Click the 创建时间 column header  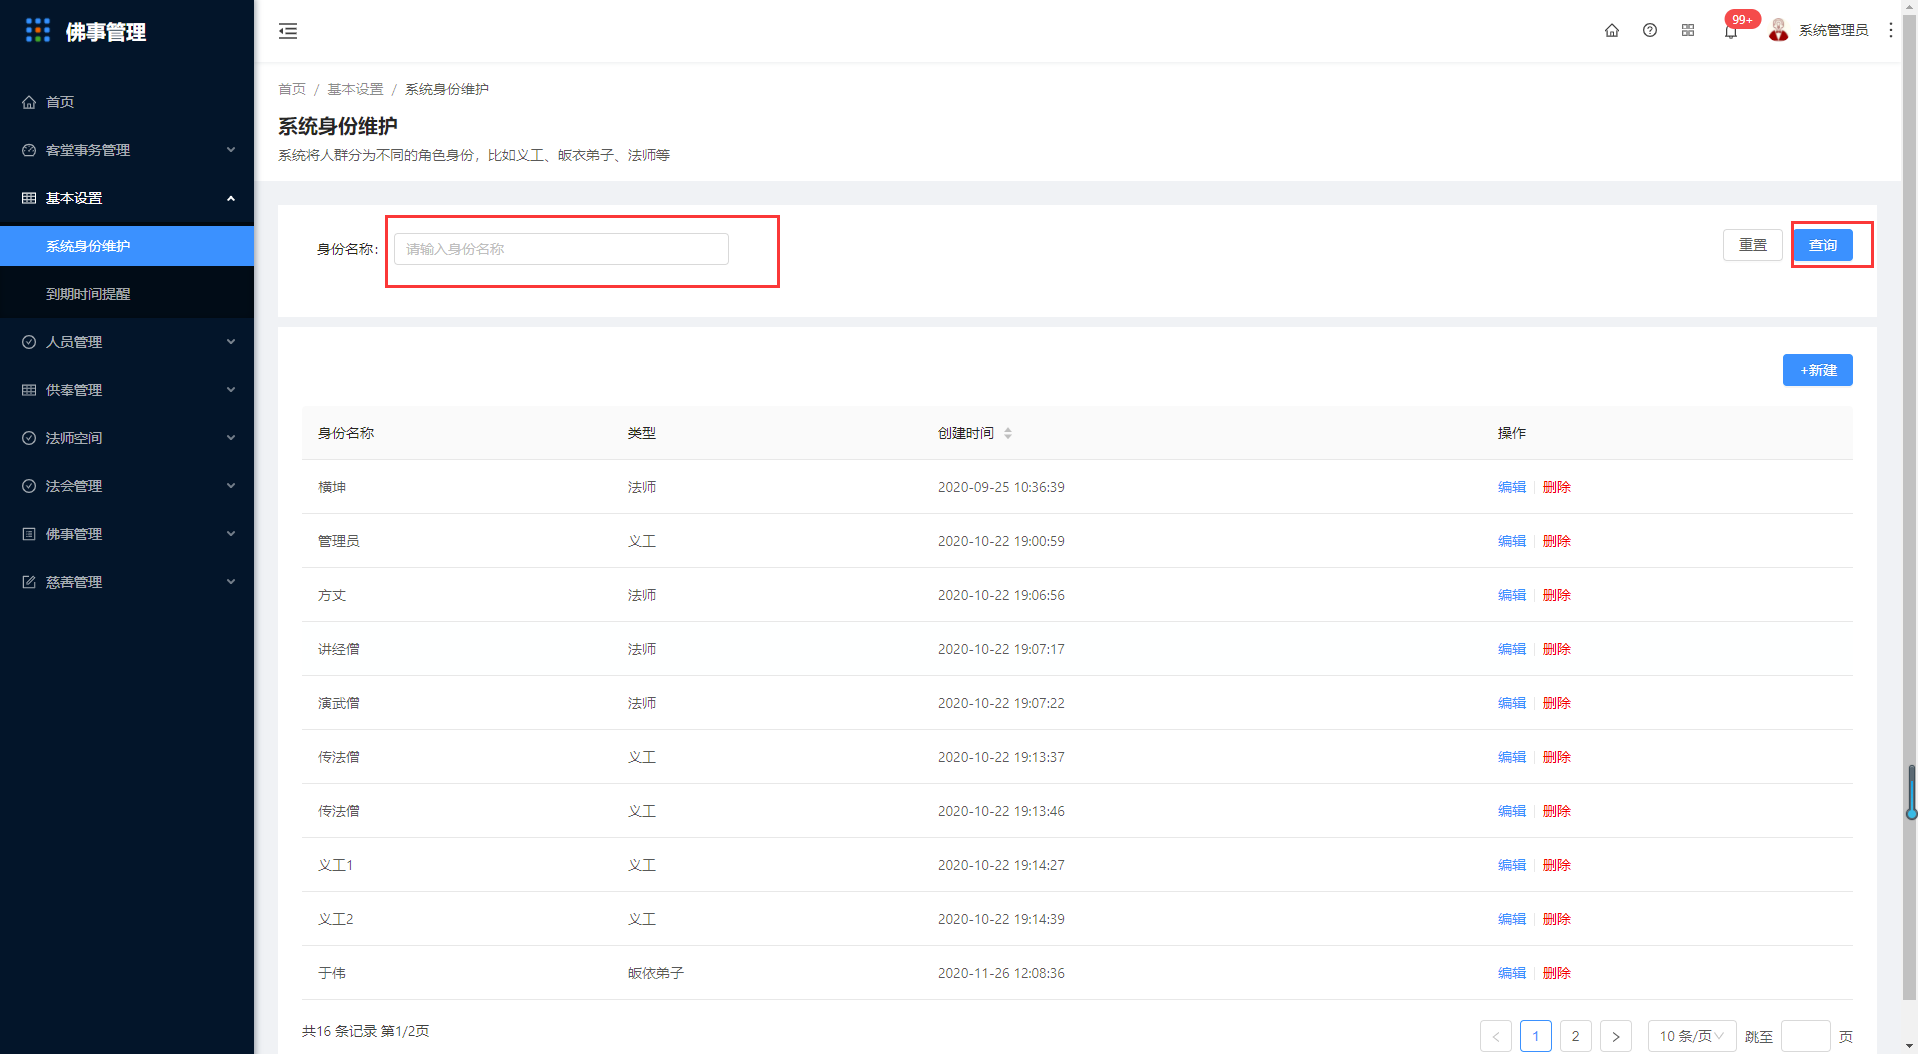966,433
